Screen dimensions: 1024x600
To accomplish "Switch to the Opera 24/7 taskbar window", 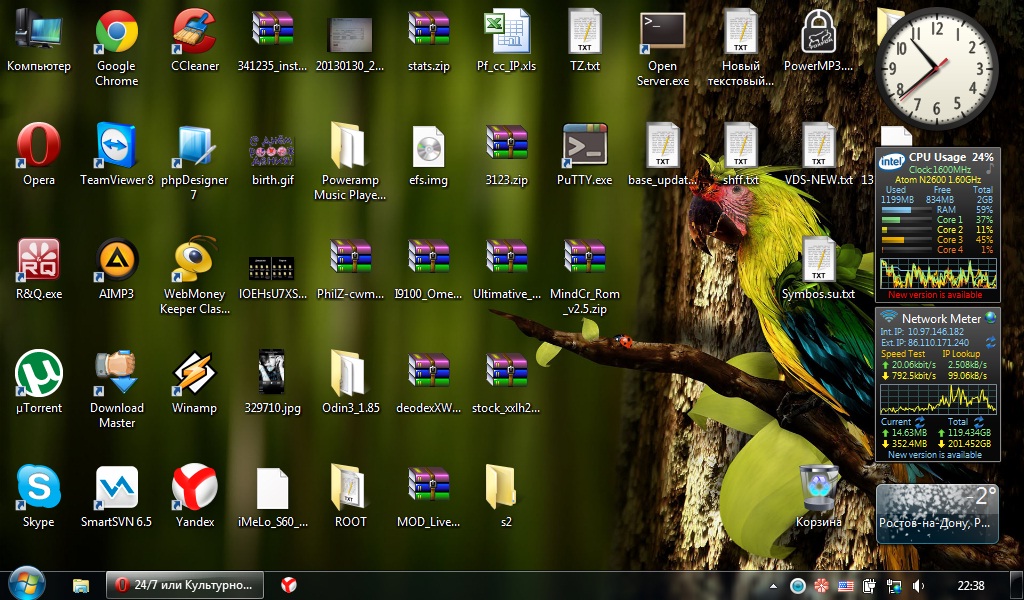I will (186, 585).
